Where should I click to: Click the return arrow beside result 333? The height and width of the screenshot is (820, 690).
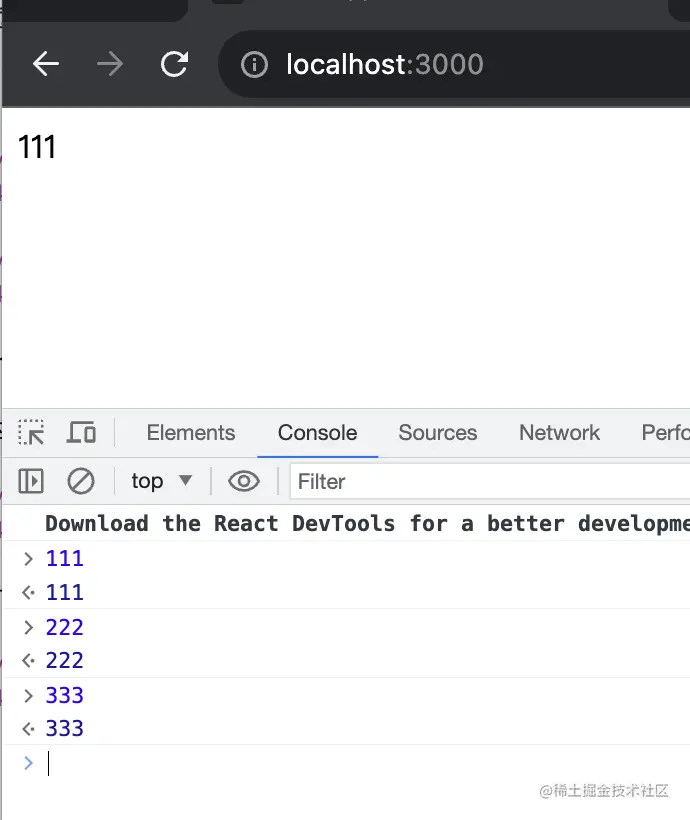click(28, 728)
